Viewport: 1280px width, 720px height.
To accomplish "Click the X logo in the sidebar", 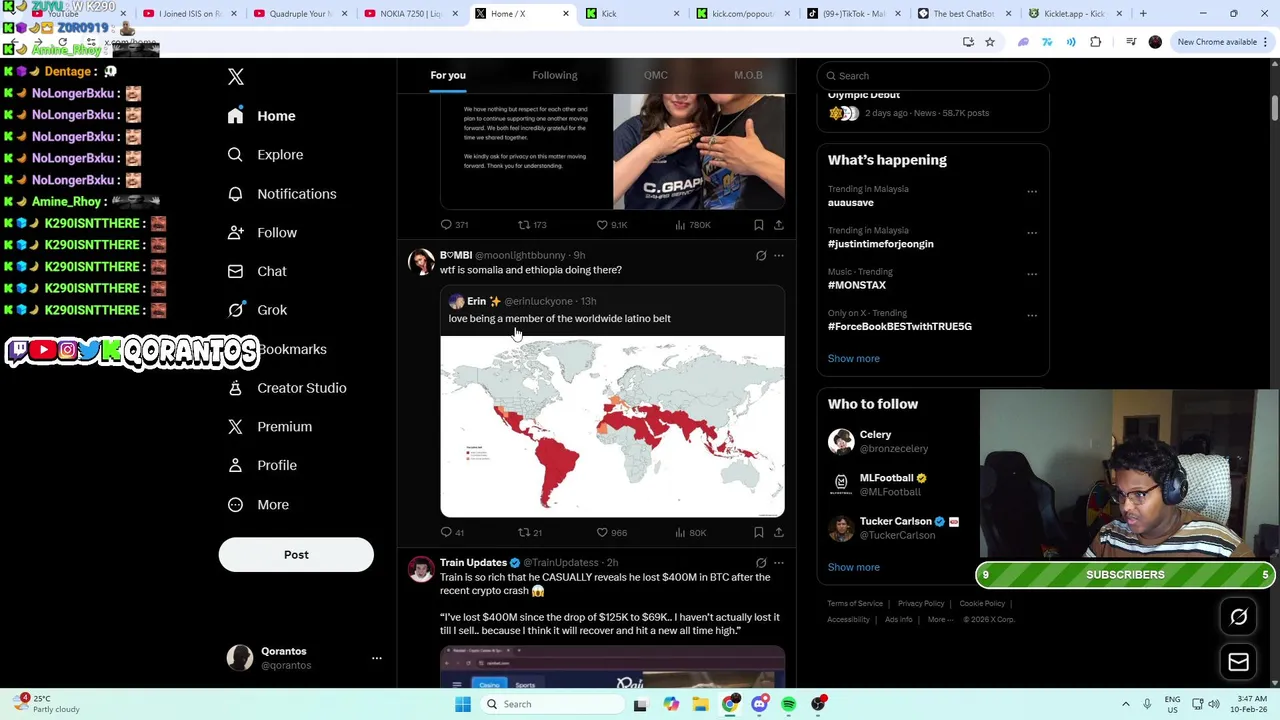I will pyautogui.click(x=236, y=77).
